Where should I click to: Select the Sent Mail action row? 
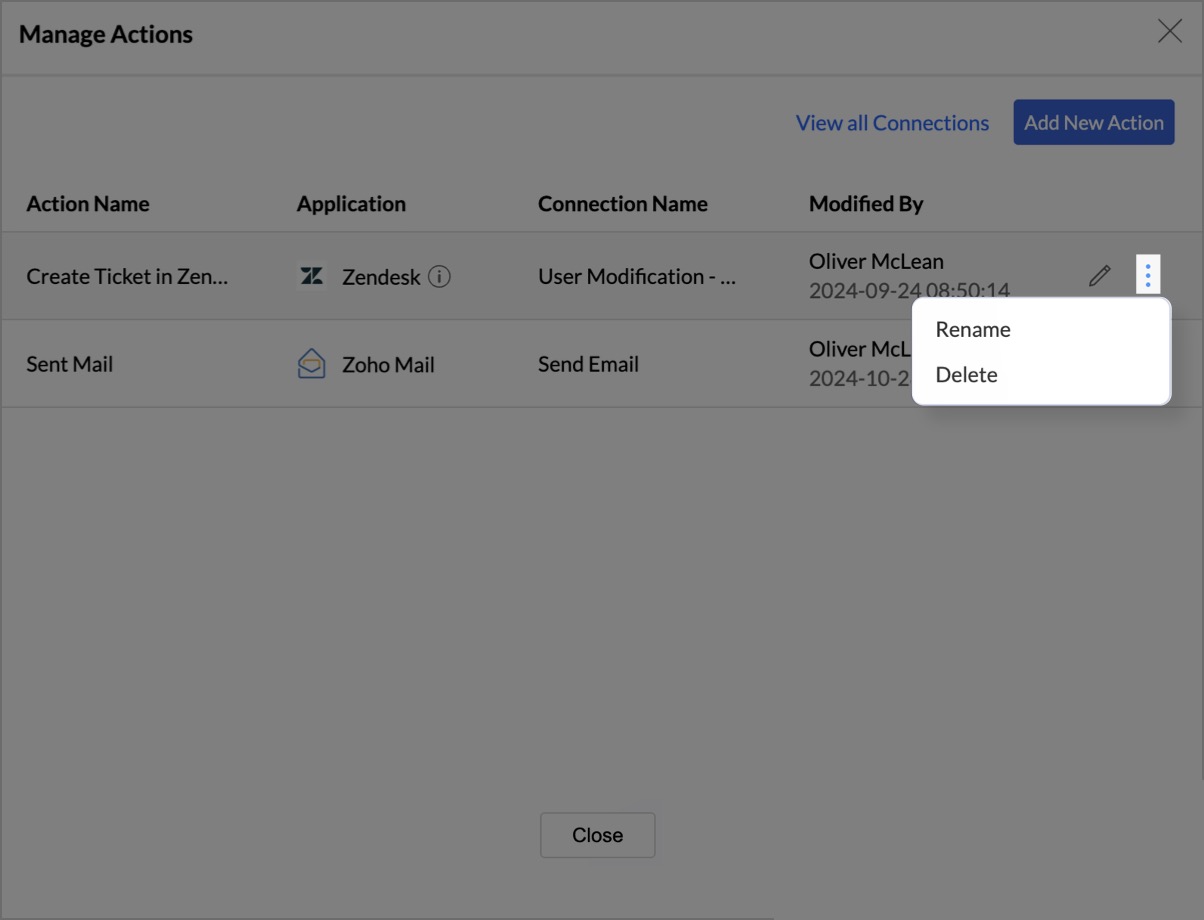click(x=70, y=365)
